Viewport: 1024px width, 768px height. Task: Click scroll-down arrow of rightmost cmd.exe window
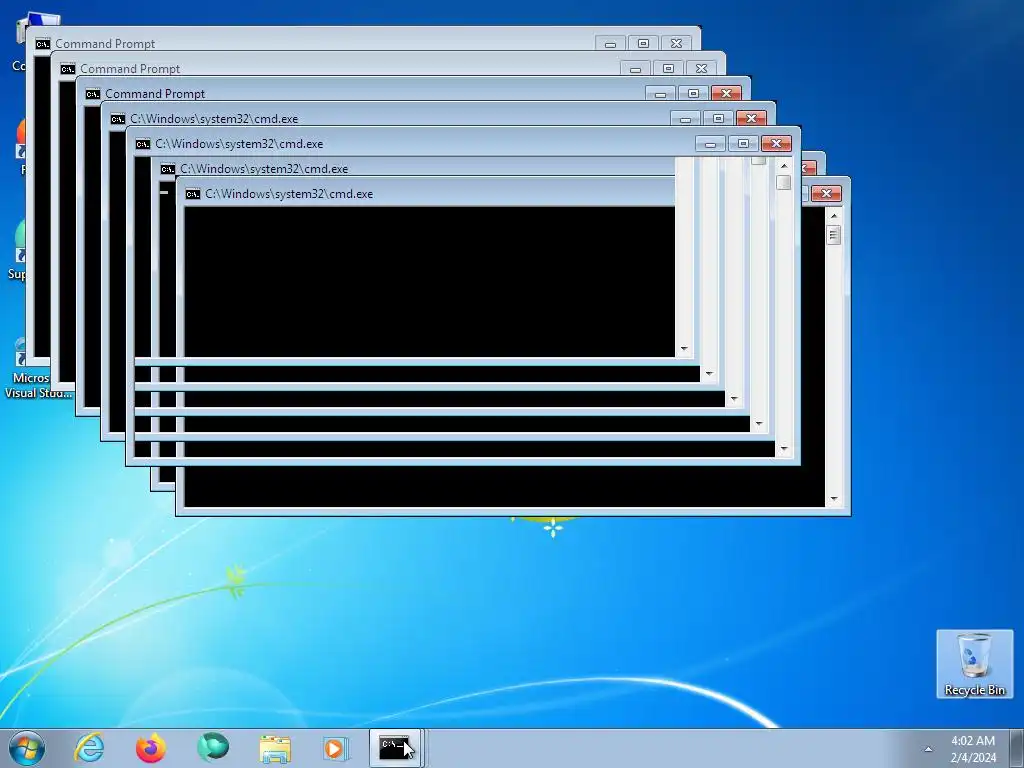point(833,500)
